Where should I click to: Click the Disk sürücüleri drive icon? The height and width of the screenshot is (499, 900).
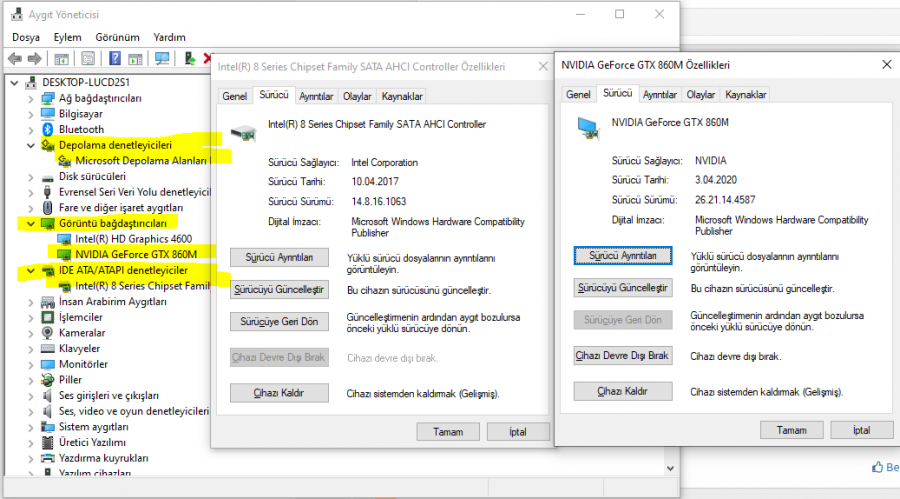point(48,177)
